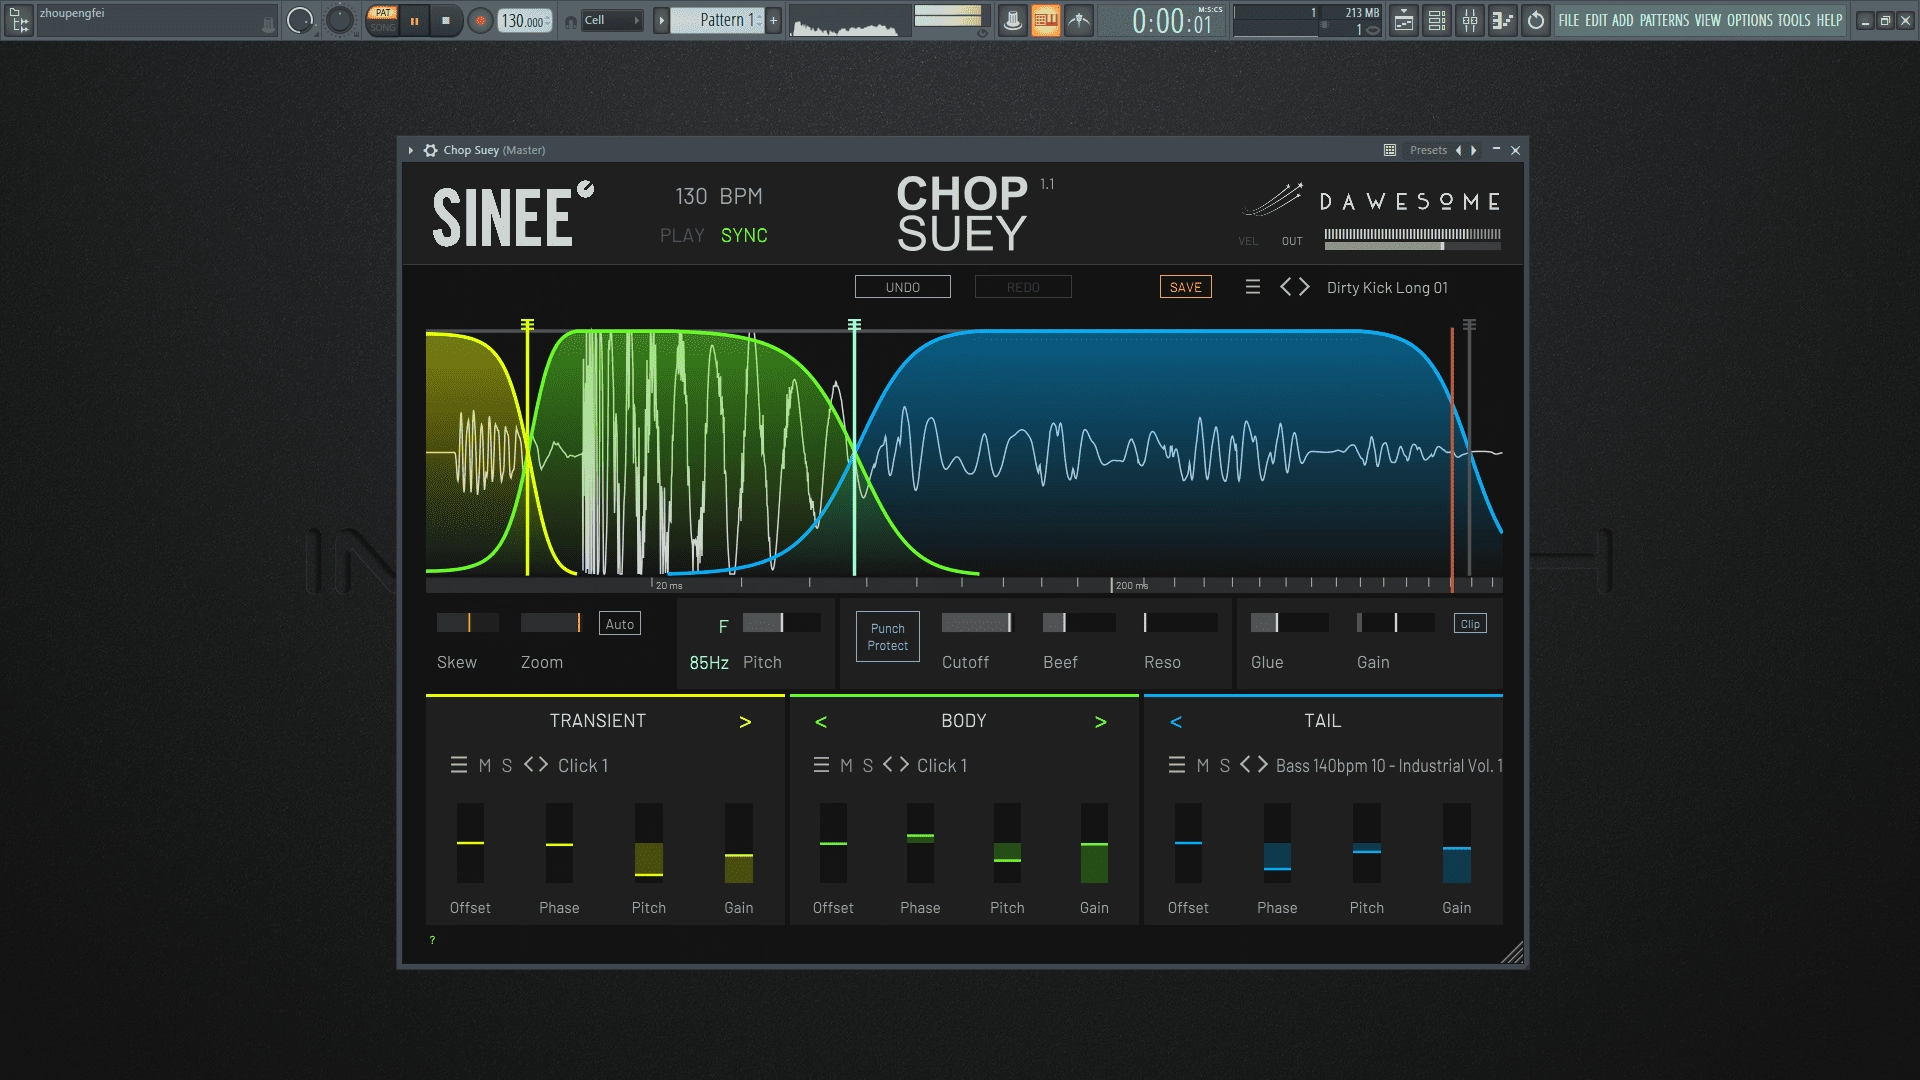Adjust the Cutoff slider
The height and width of the screenshot is (1080, 1920).
977,623
